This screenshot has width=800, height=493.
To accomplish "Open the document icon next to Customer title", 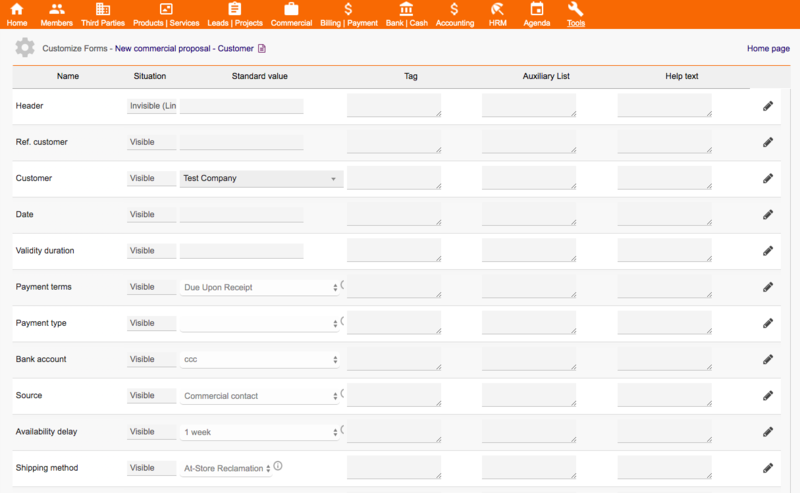I will click(x=262, y=48).
